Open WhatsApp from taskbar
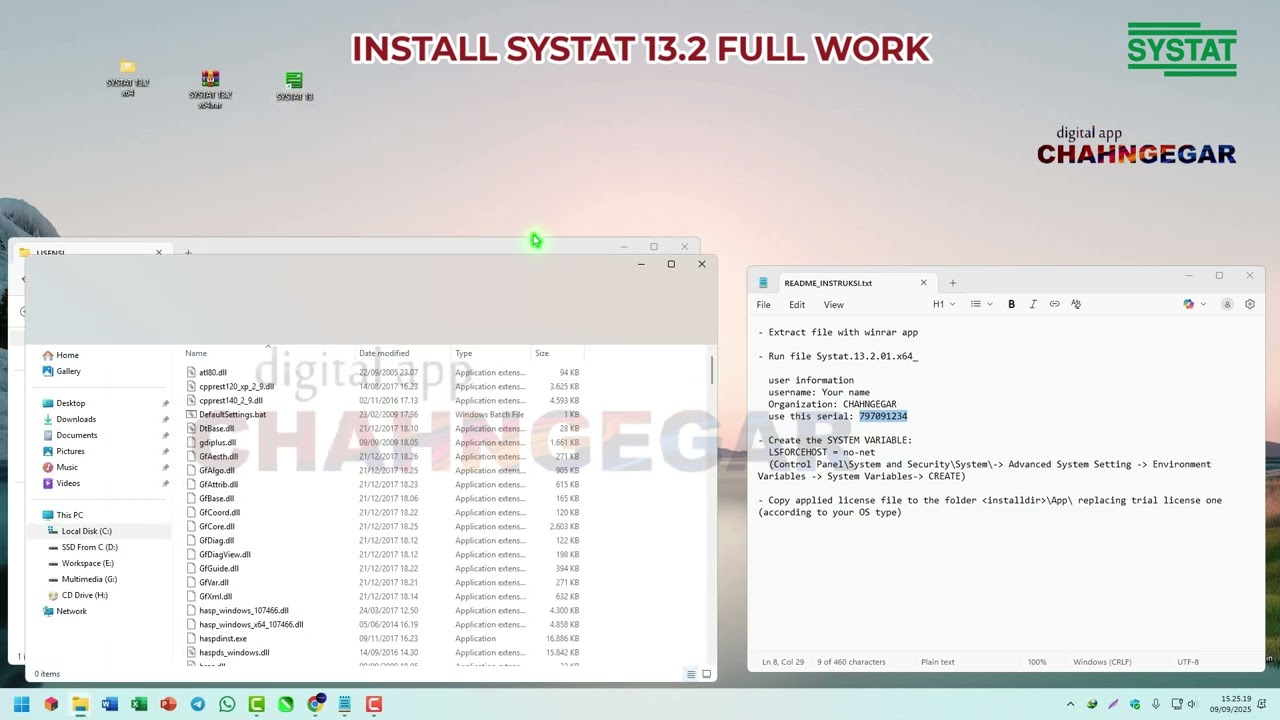 click(227, 704)
